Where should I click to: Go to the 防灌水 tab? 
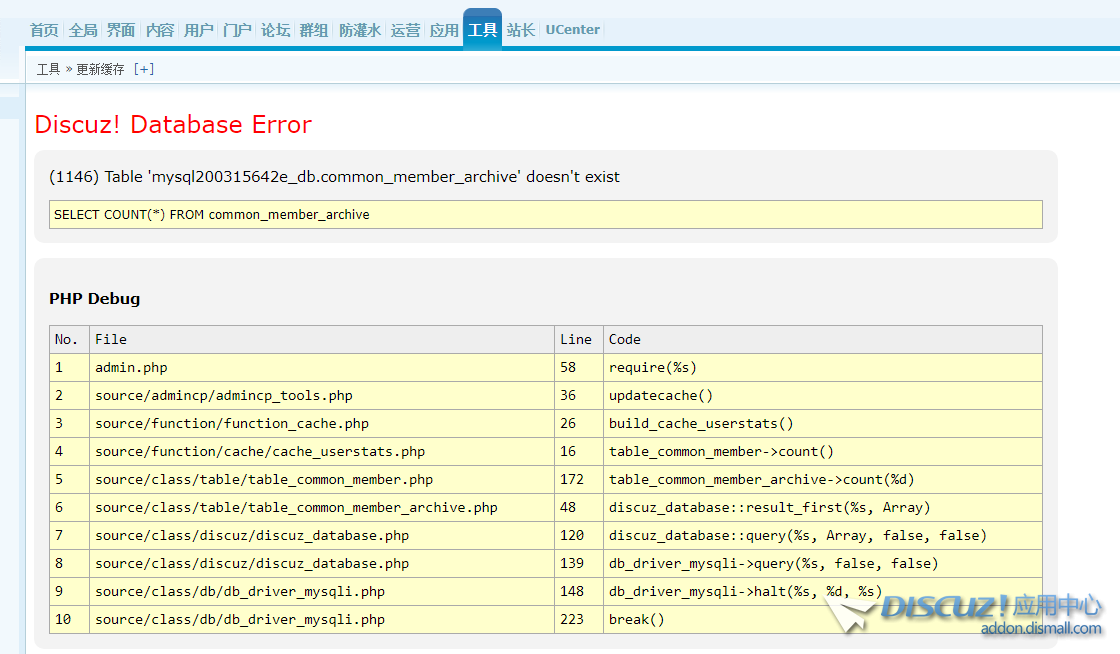click(360, 30)
